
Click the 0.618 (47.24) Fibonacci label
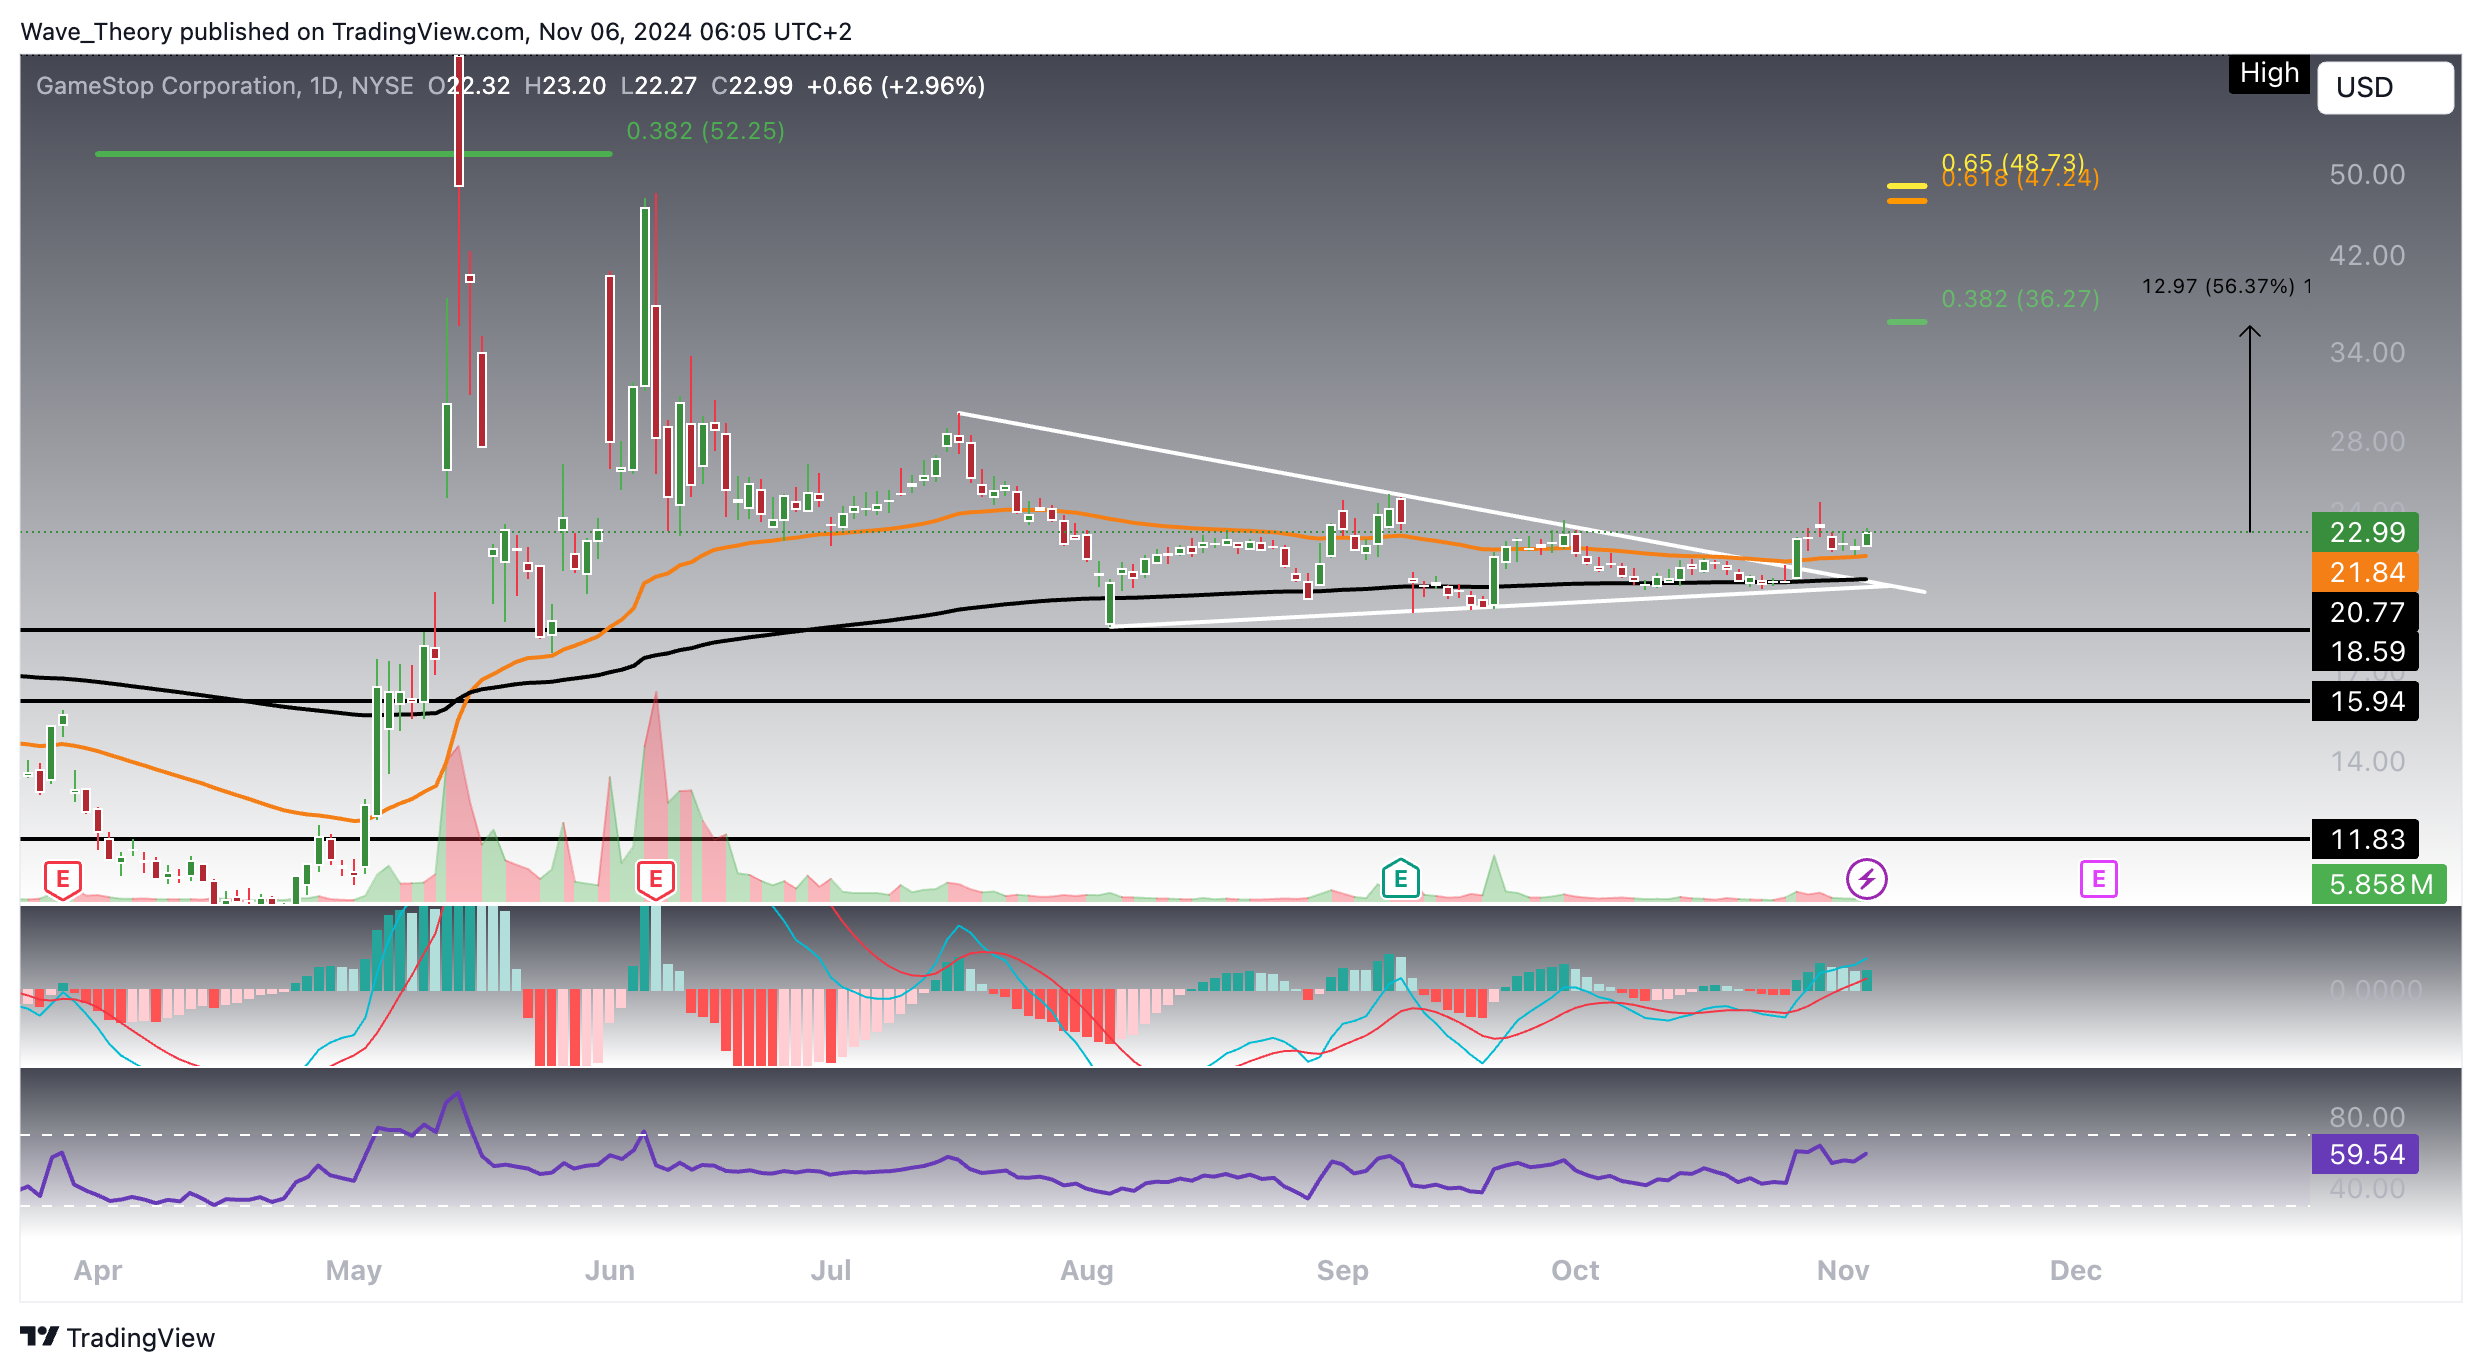2020,180
